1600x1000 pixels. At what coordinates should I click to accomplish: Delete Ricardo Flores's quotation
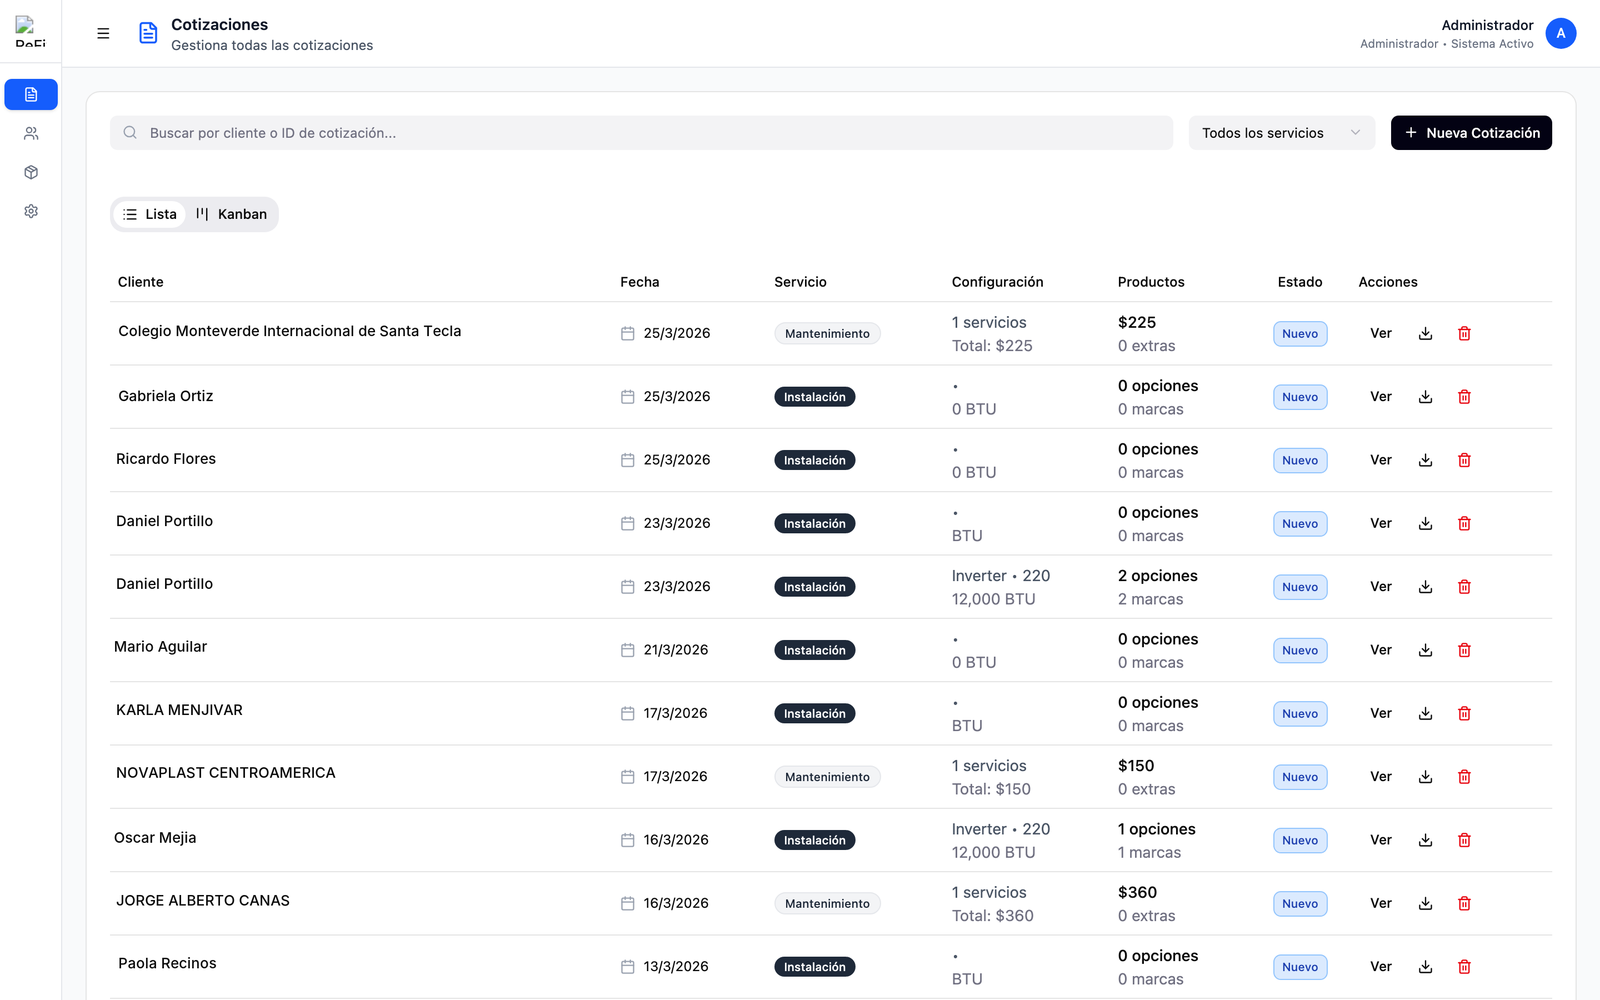[x=1464, y=460]
